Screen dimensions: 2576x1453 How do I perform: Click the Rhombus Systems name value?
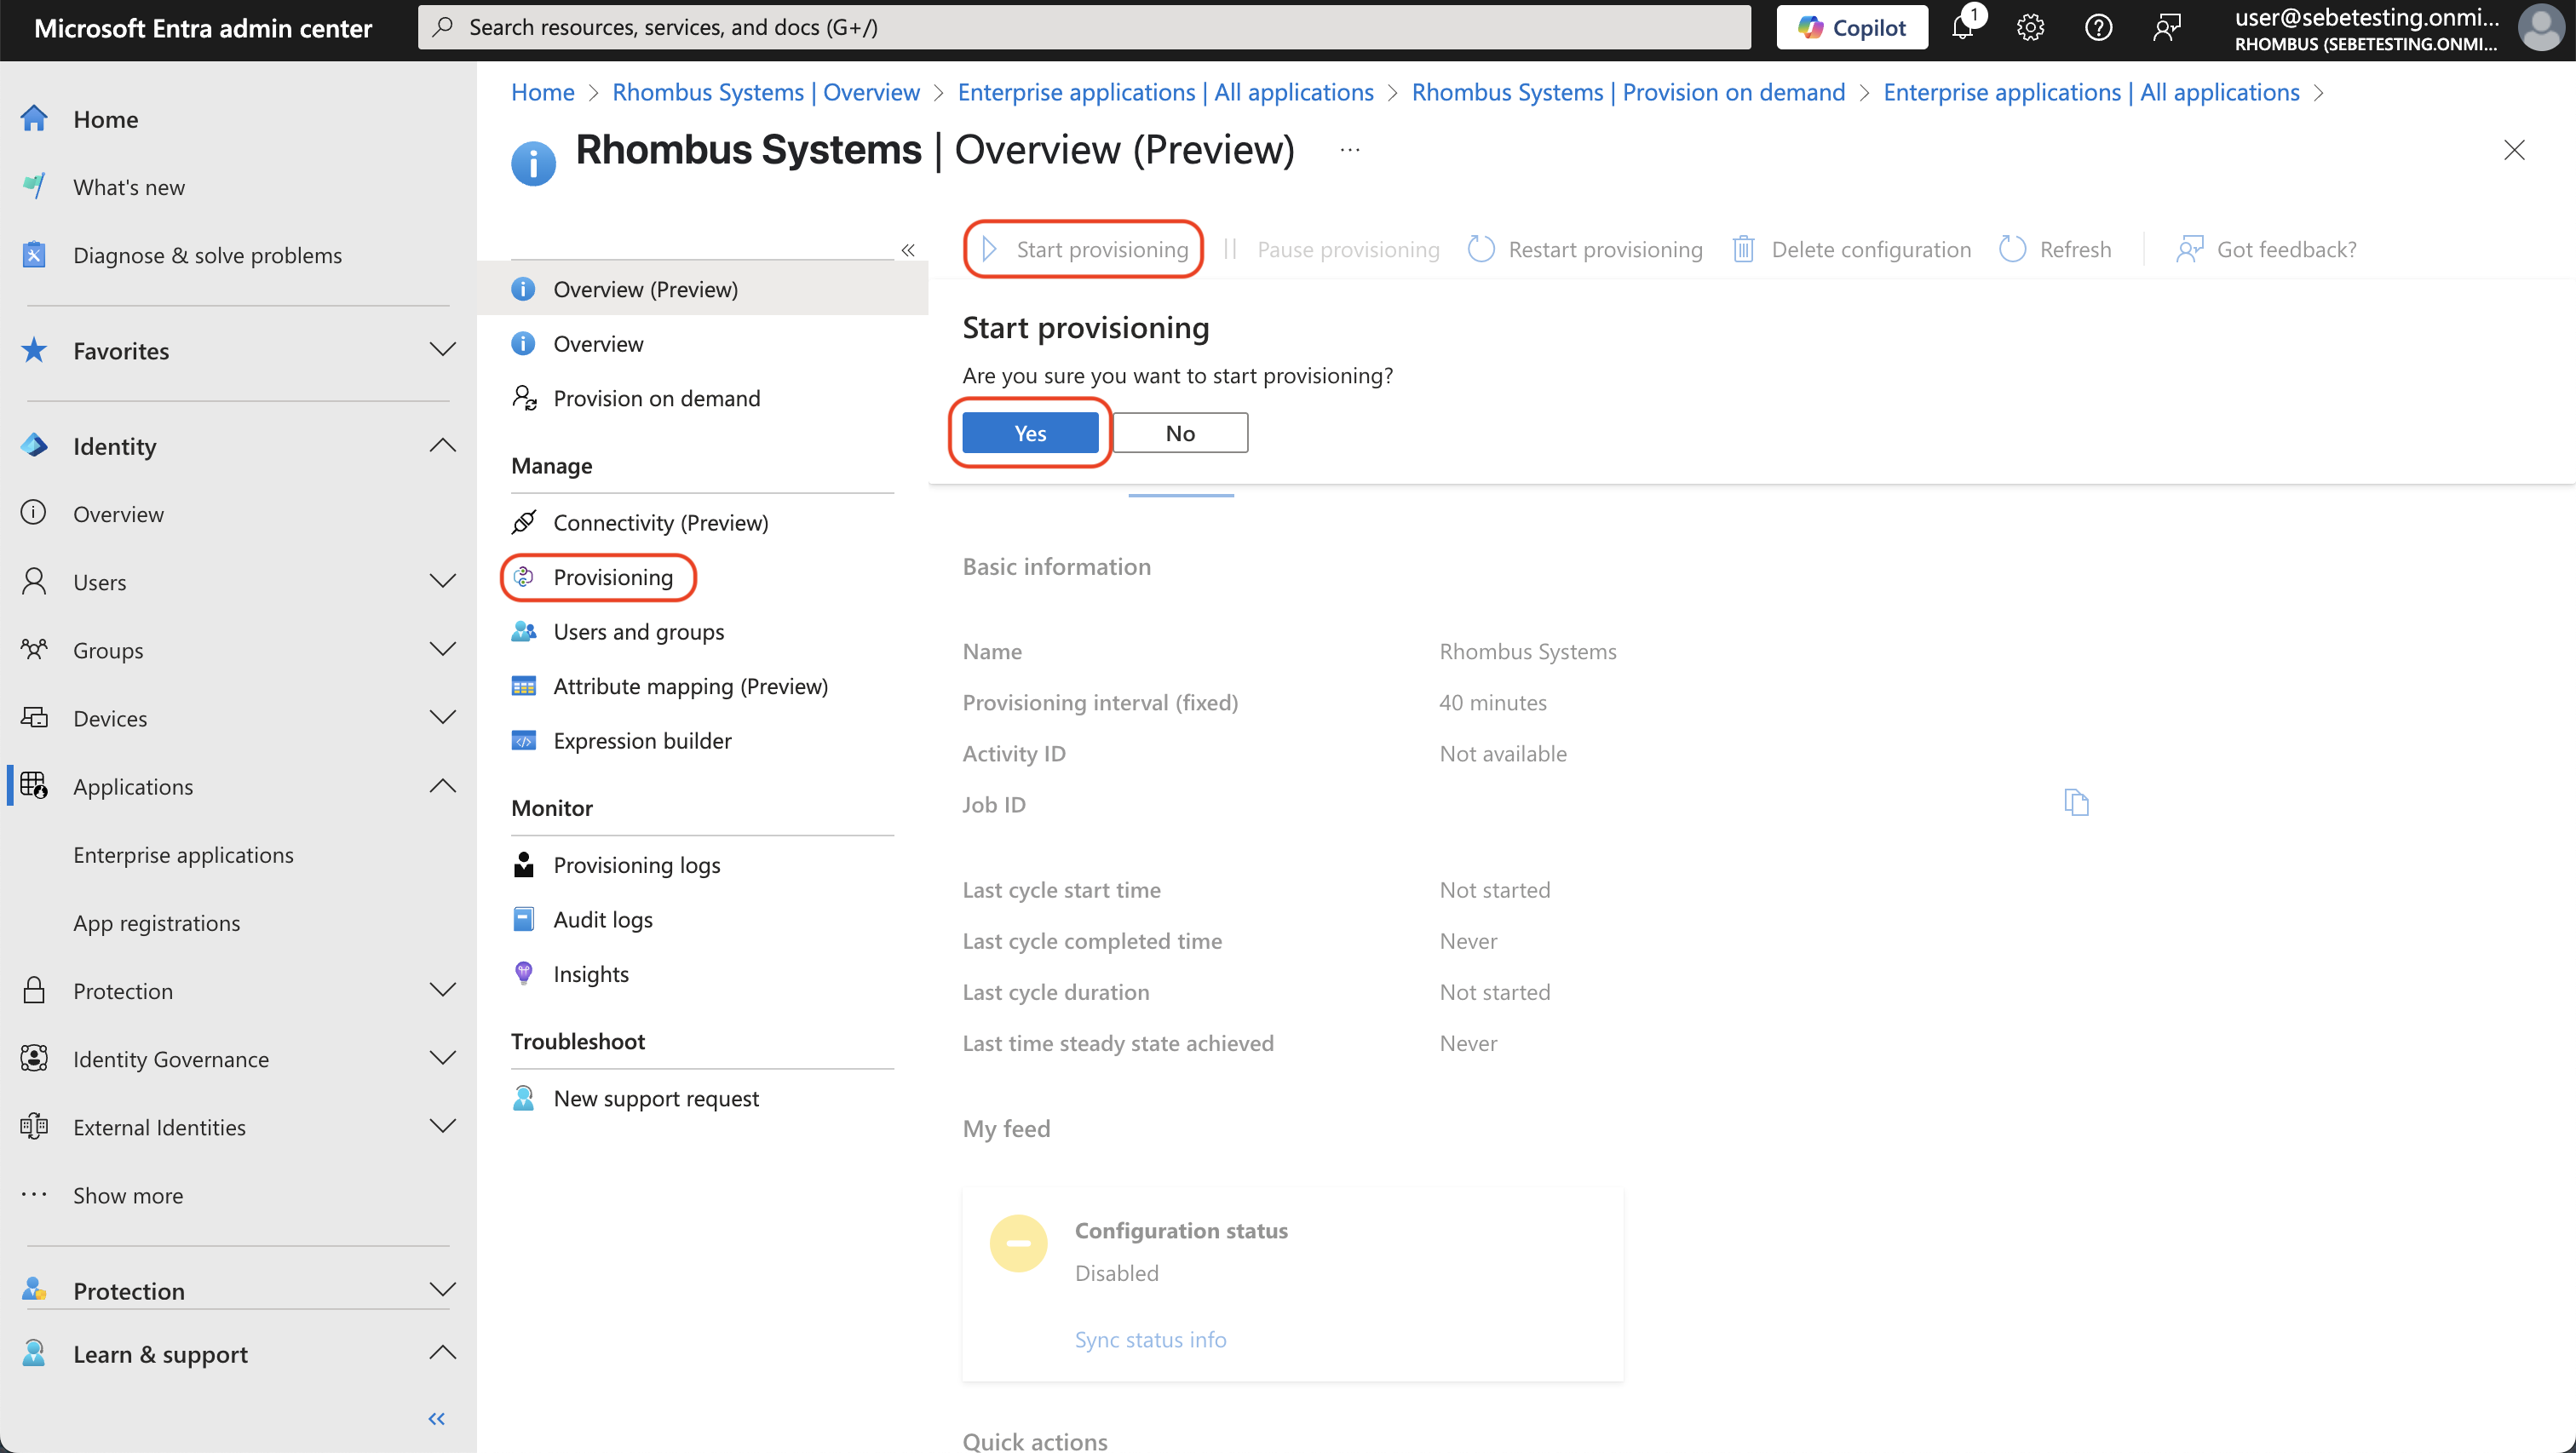(1528, 651)
